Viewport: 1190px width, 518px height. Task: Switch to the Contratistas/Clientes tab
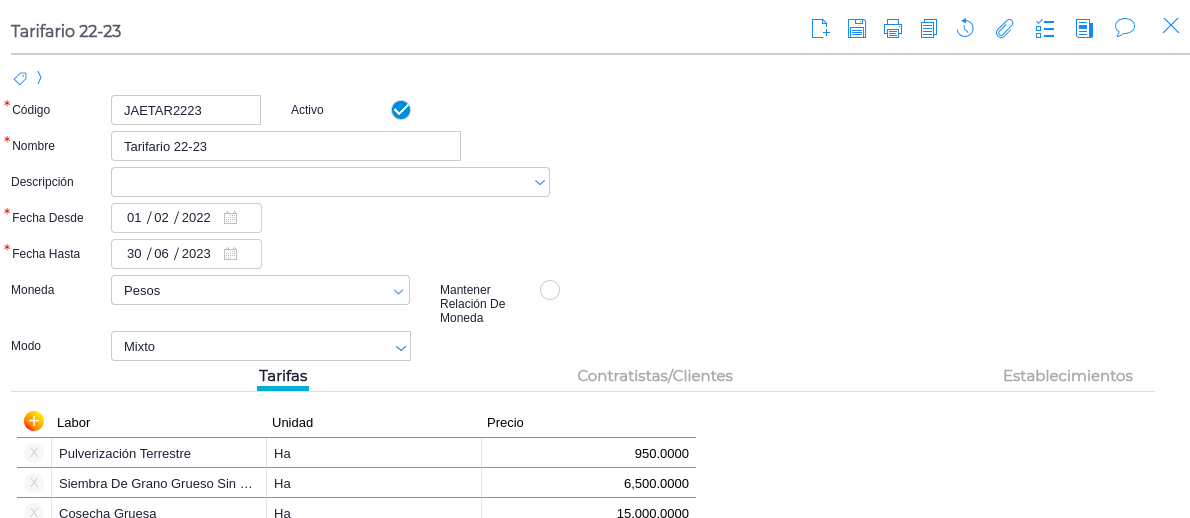655,376
